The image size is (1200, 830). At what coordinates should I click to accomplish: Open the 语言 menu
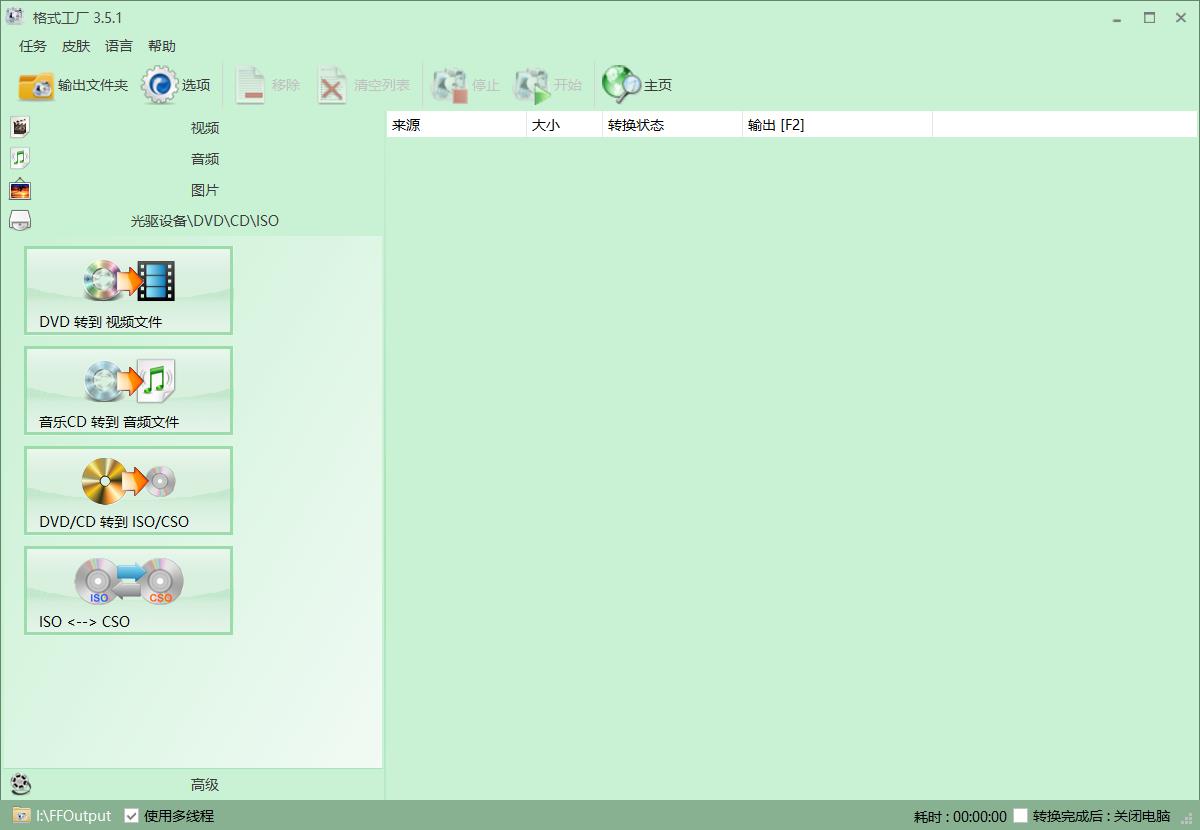coord(119,46)
